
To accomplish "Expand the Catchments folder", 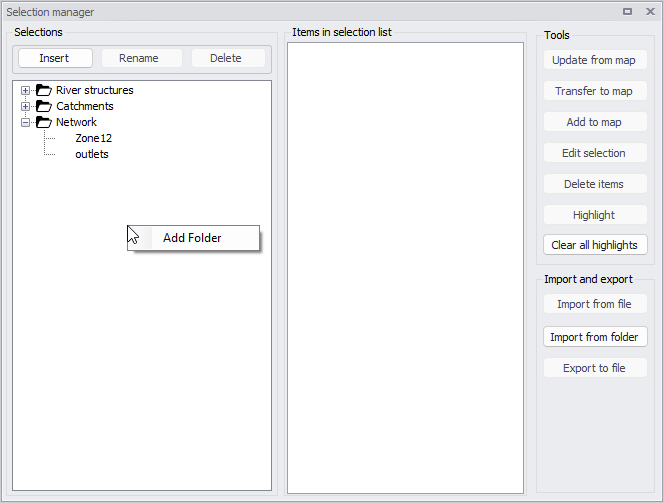I will tap(25, 106).
